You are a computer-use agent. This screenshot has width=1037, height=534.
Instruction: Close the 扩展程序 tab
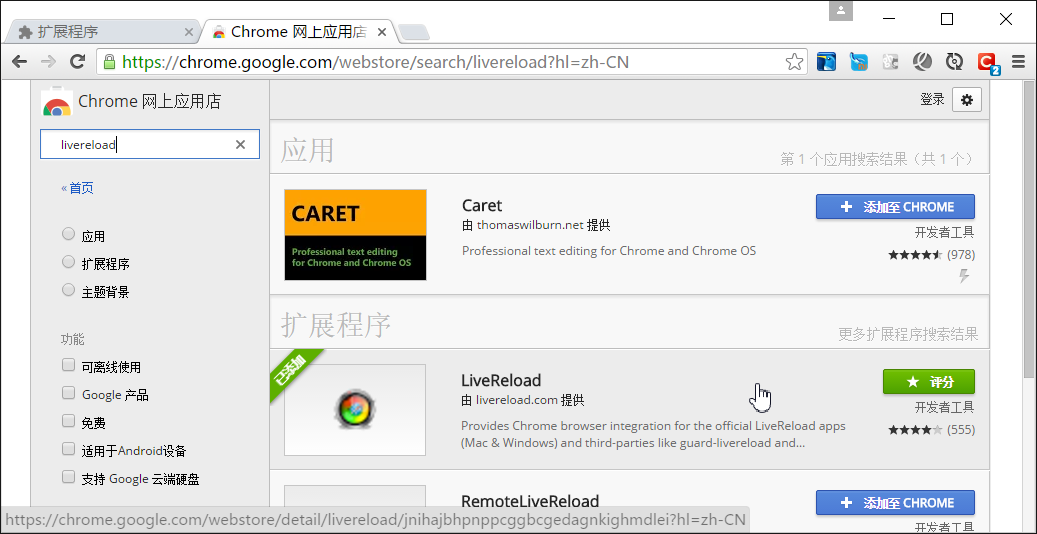click(188, 32)
